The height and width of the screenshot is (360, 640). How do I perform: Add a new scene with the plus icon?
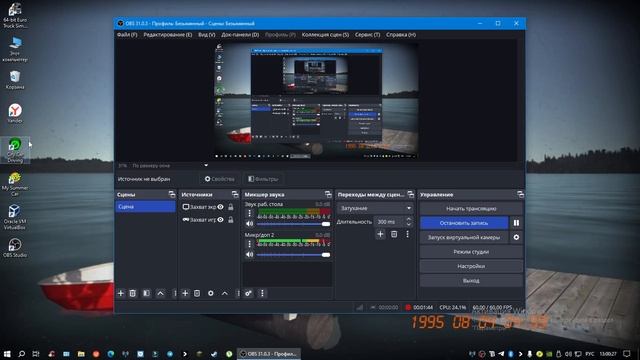click(120, 293)
